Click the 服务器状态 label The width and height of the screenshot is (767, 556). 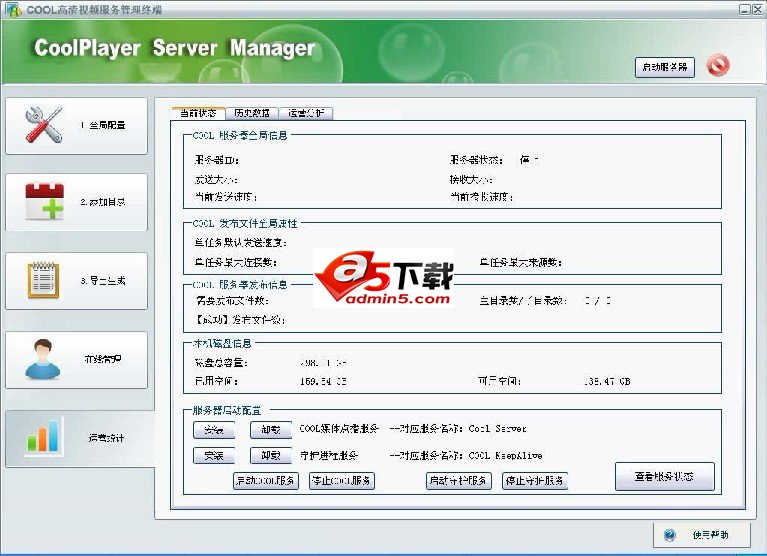pyautogui.click(x=476, y=160)
